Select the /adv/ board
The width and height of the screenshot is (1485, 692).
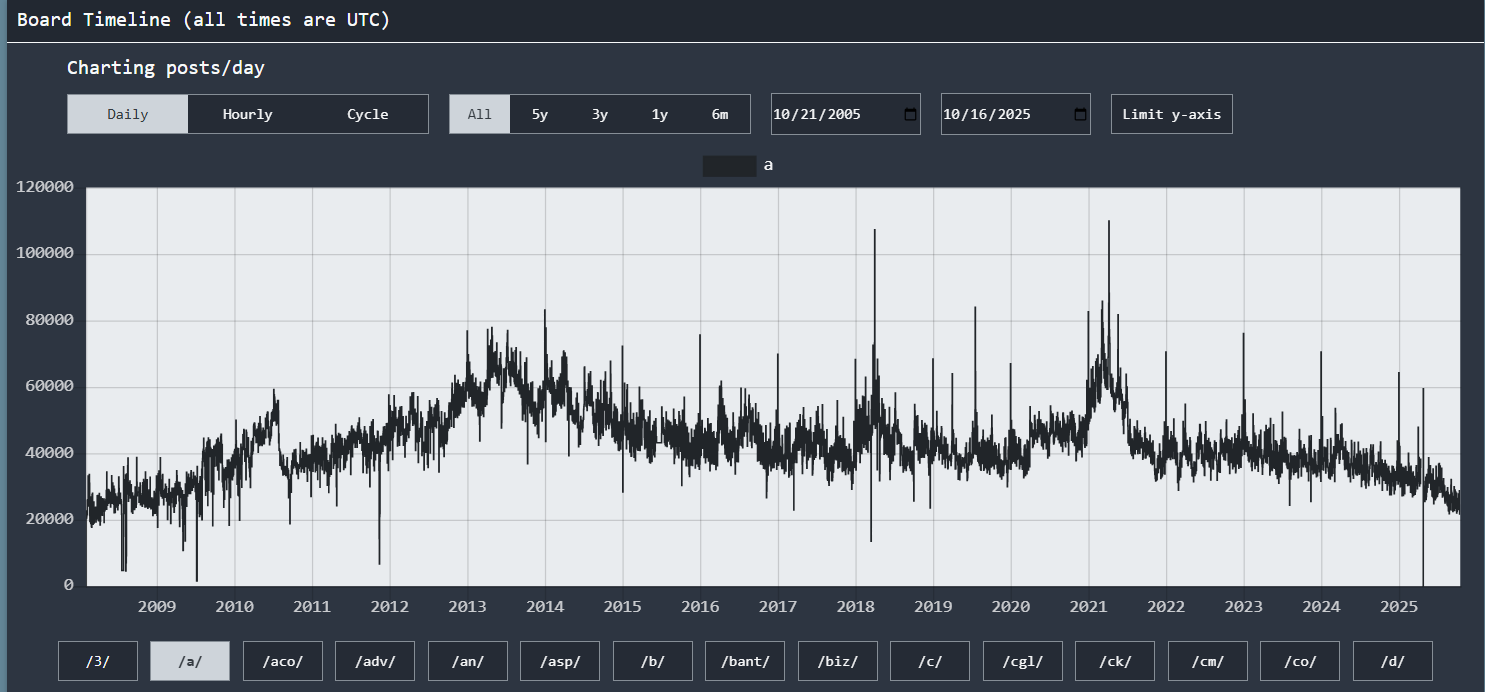pyautogui.click(x=375, y=661)
